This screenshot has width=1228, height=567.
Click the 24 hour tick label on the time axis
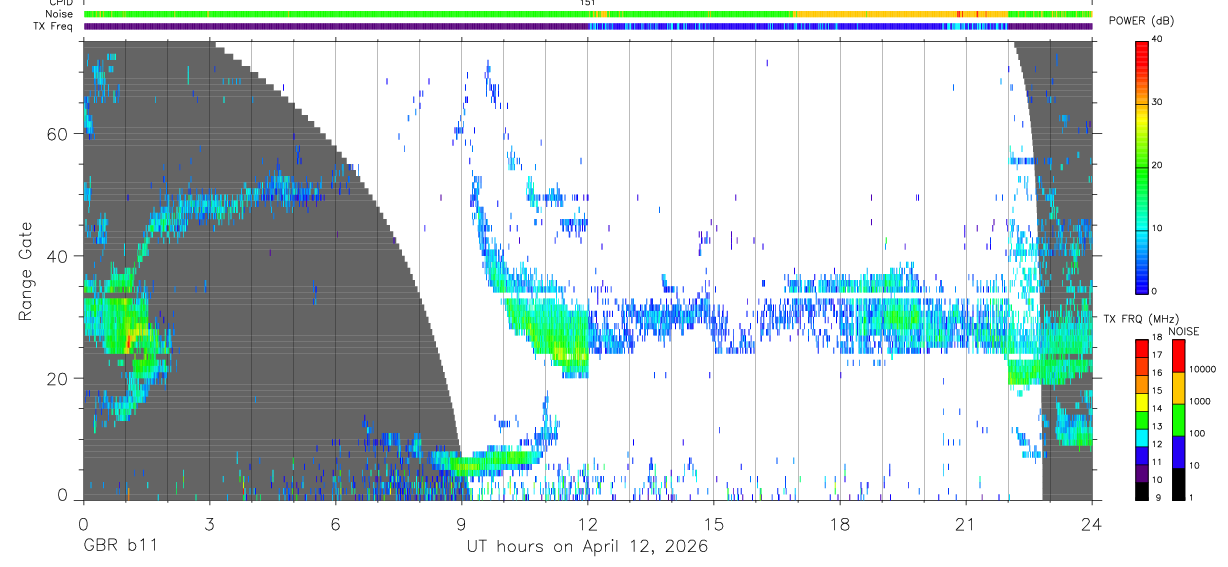point(1092,524)
